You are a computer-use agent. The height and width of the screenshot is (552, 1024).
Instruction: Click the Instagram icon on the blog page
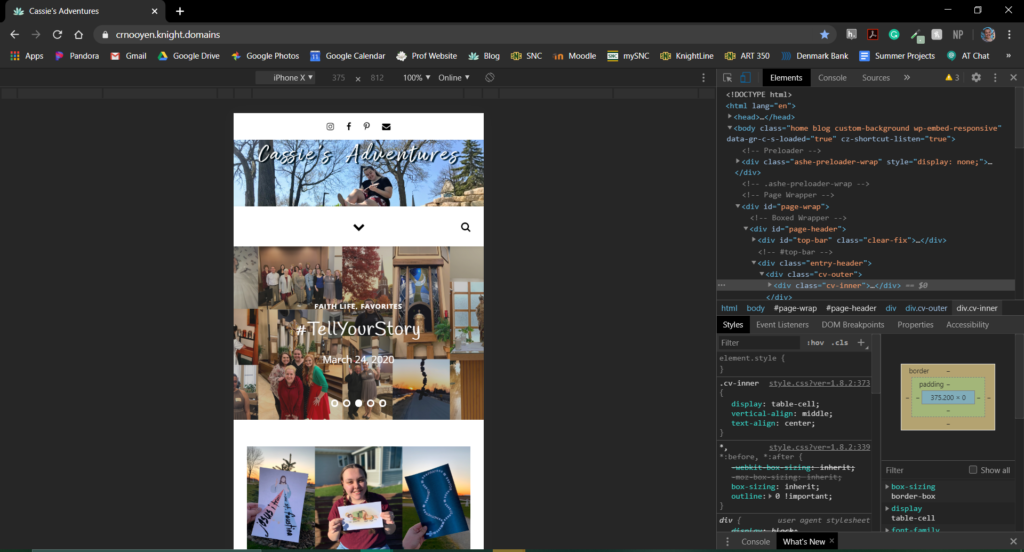330,126
